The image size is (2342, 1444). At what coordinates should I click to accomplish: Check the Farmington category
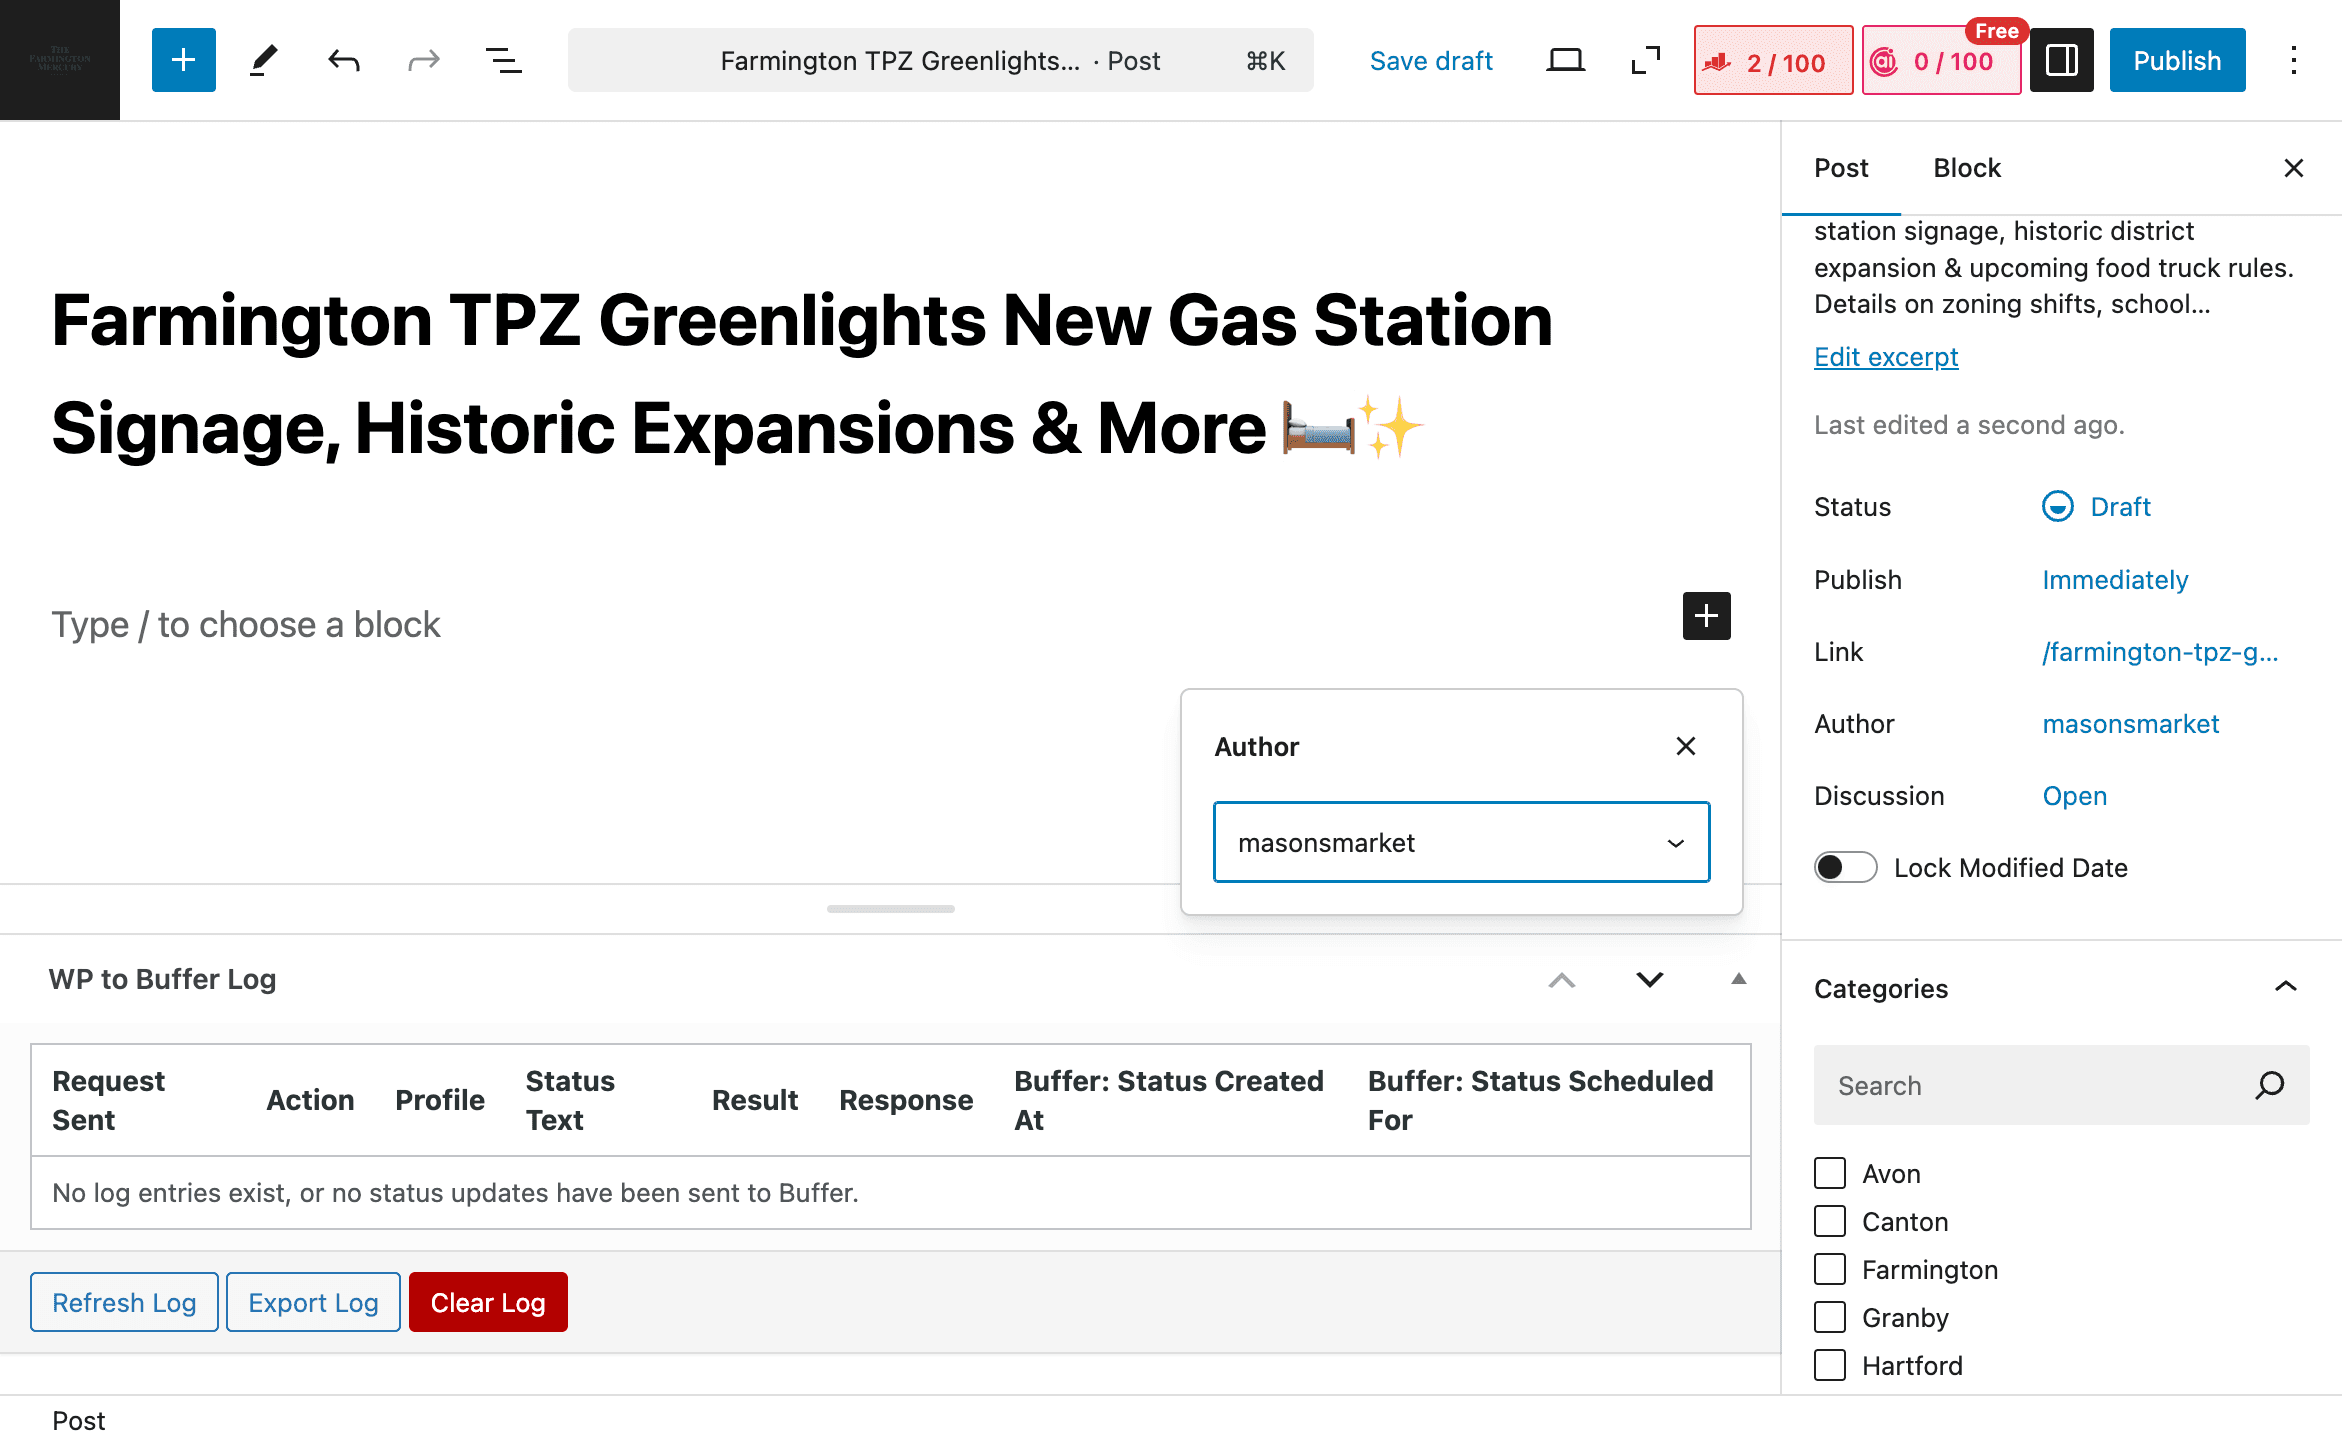pos(1830,1269)
